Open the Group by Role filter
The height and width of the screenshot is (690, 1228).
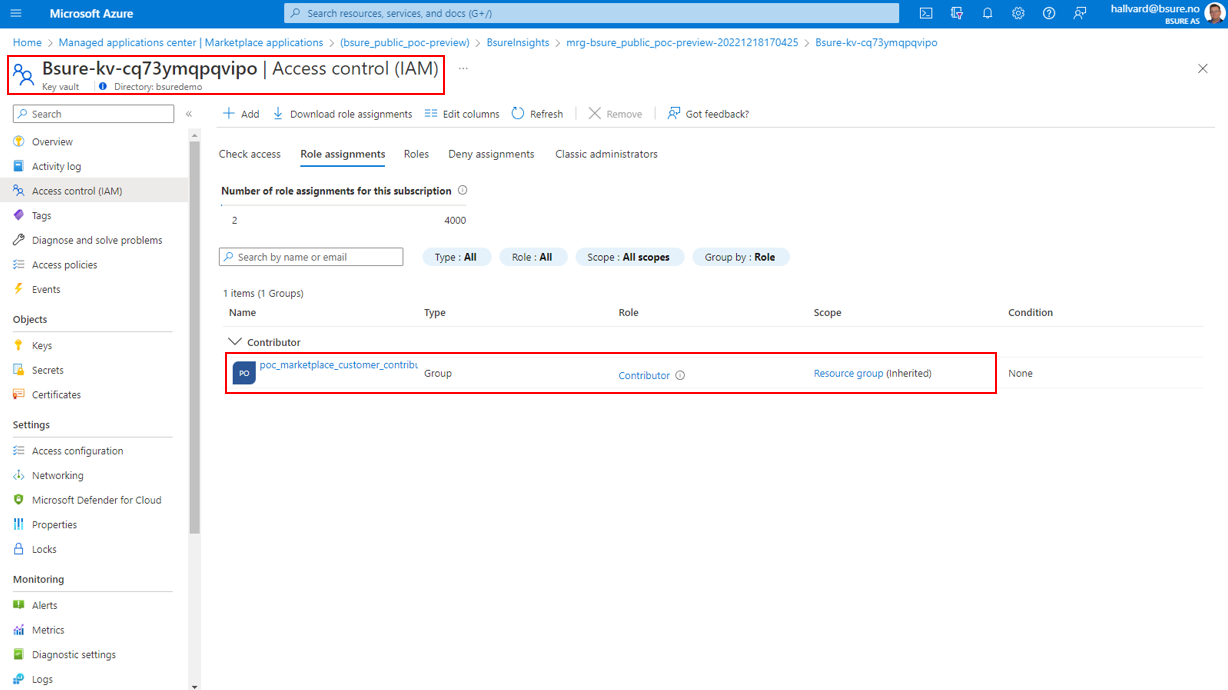[x=740, y=257]
